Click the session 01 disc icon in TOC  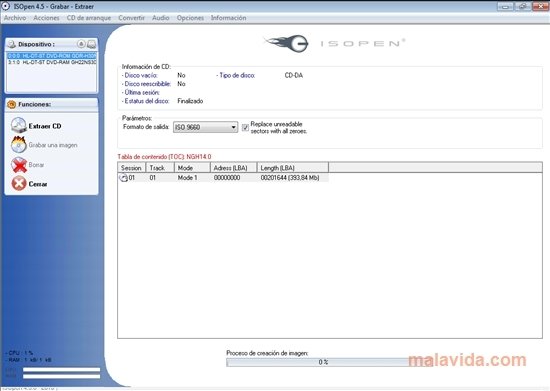pyautogui.click(x=123, y=178)
